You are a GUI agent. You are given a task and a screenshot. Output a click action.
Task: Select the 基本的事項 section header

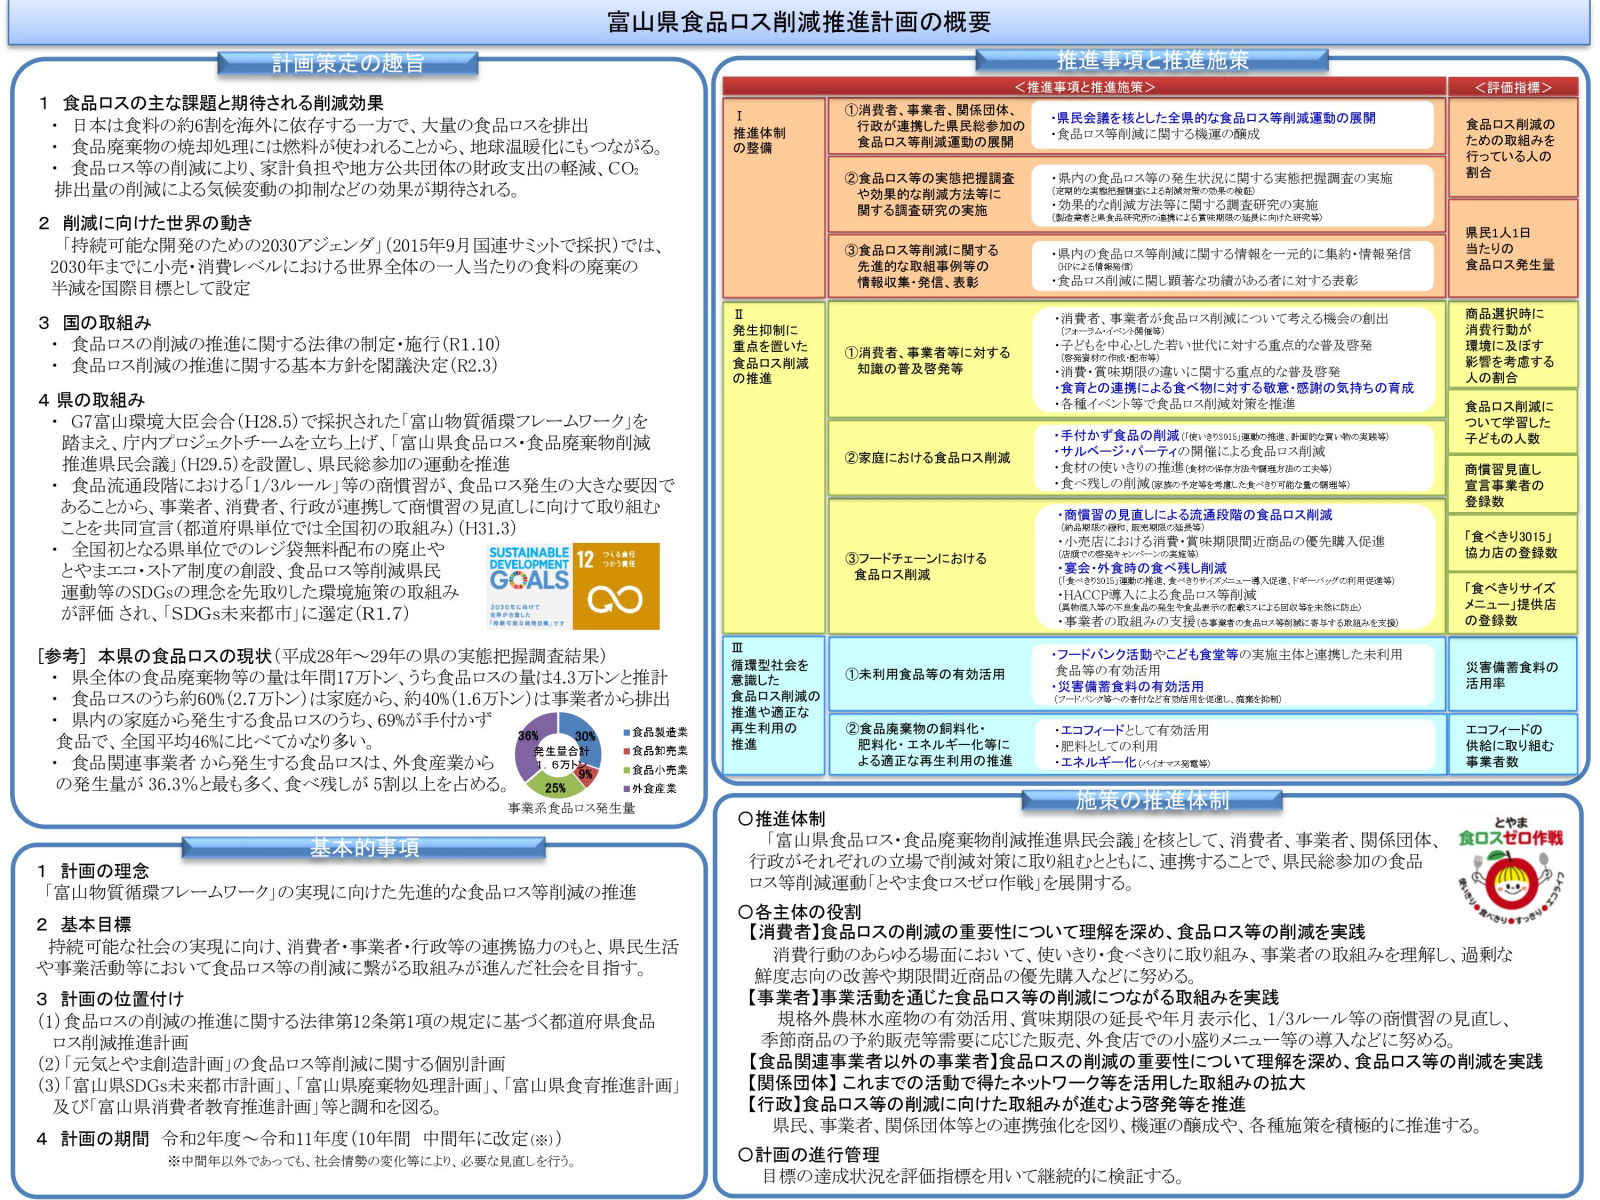tap(363, 848)
